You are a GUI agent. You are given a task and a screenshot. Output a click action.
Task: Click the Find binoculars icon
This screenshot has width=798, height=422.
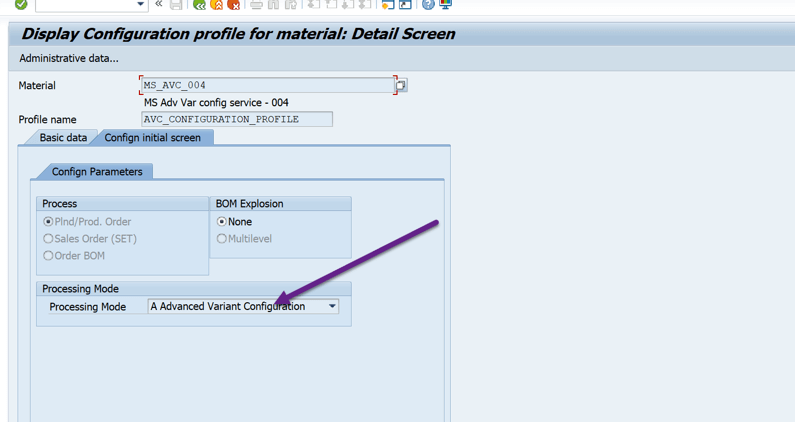(x=273, y=5)
